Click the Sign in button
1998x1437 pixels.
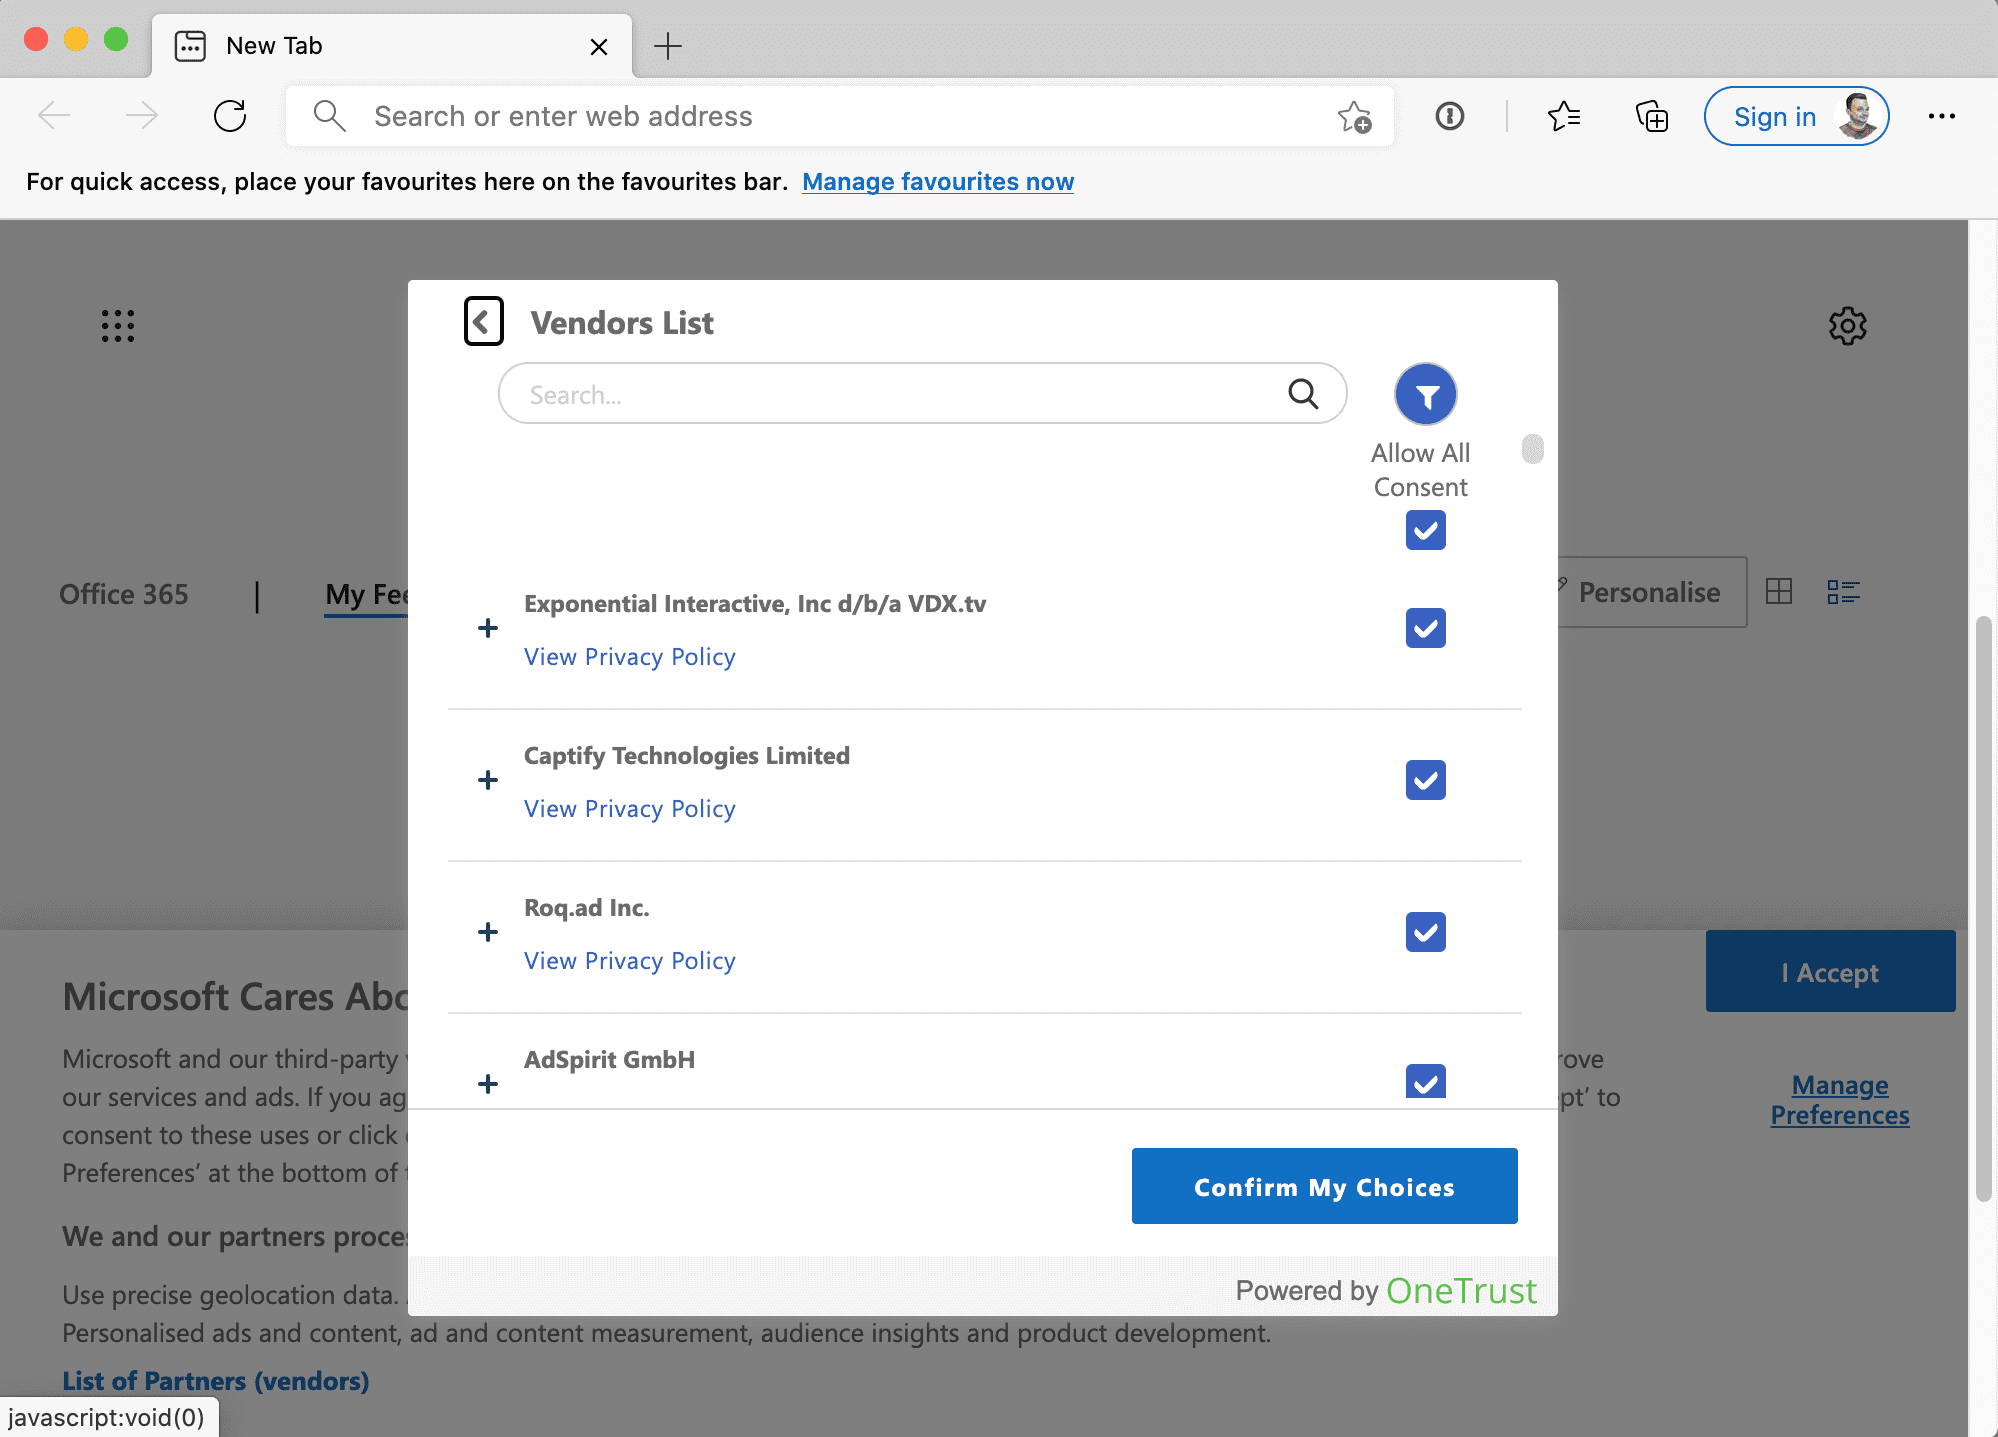pos(1796,116)
